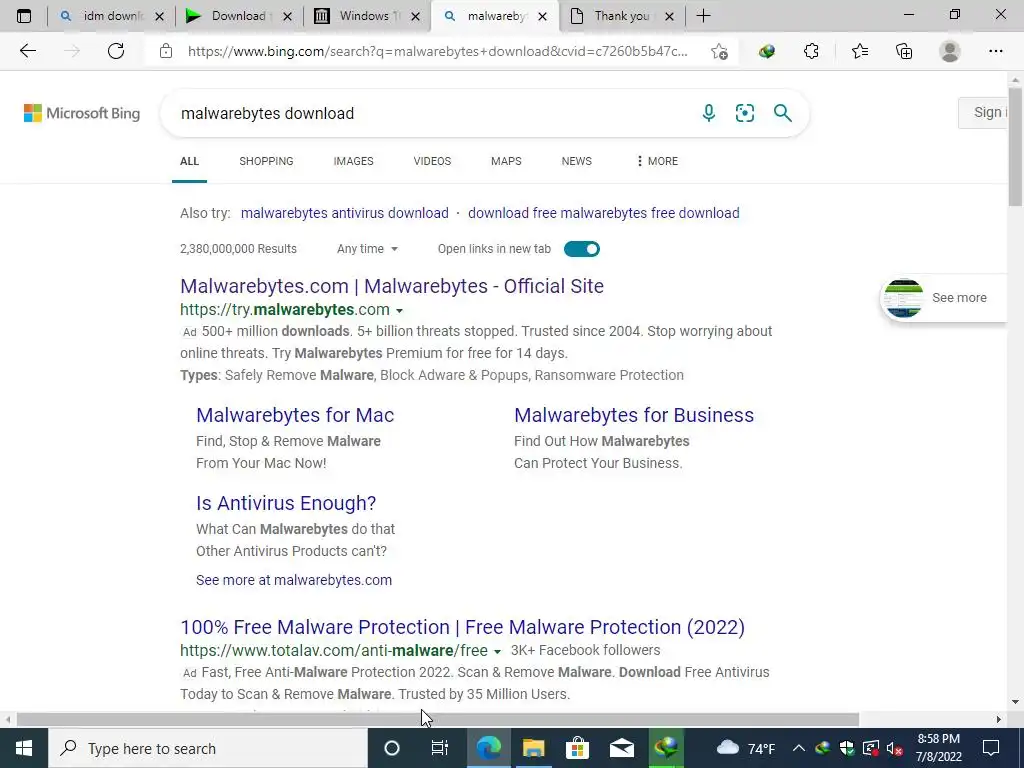Open the Extensions puzzle icon
The image size is (1024, 768).
[x=811, y=51]
